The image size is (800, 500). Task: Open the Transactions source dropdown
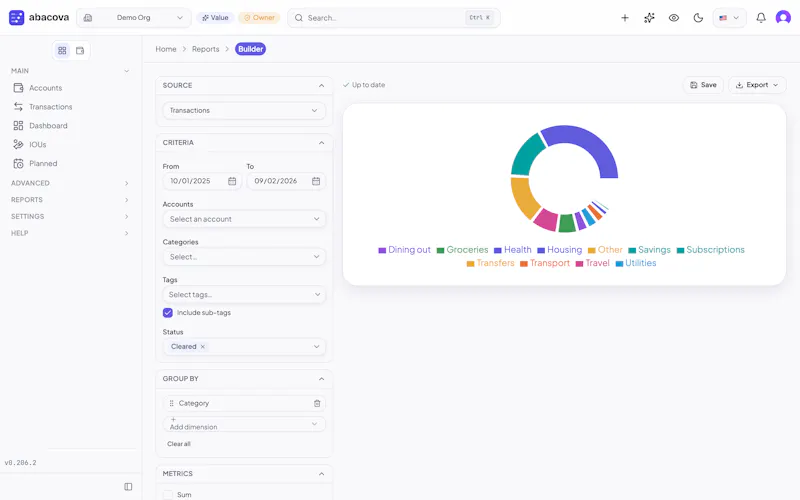[x=244, y=110]
